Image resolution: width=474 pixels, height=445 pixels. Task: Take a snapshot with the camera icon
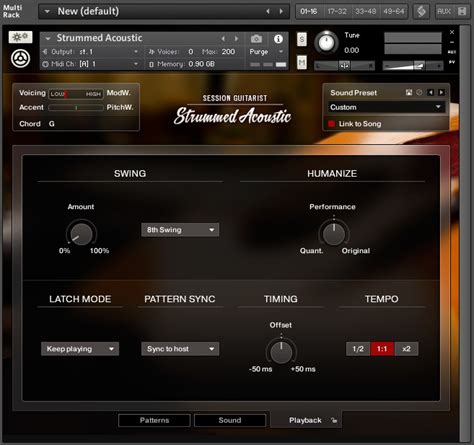click(256, 39)
